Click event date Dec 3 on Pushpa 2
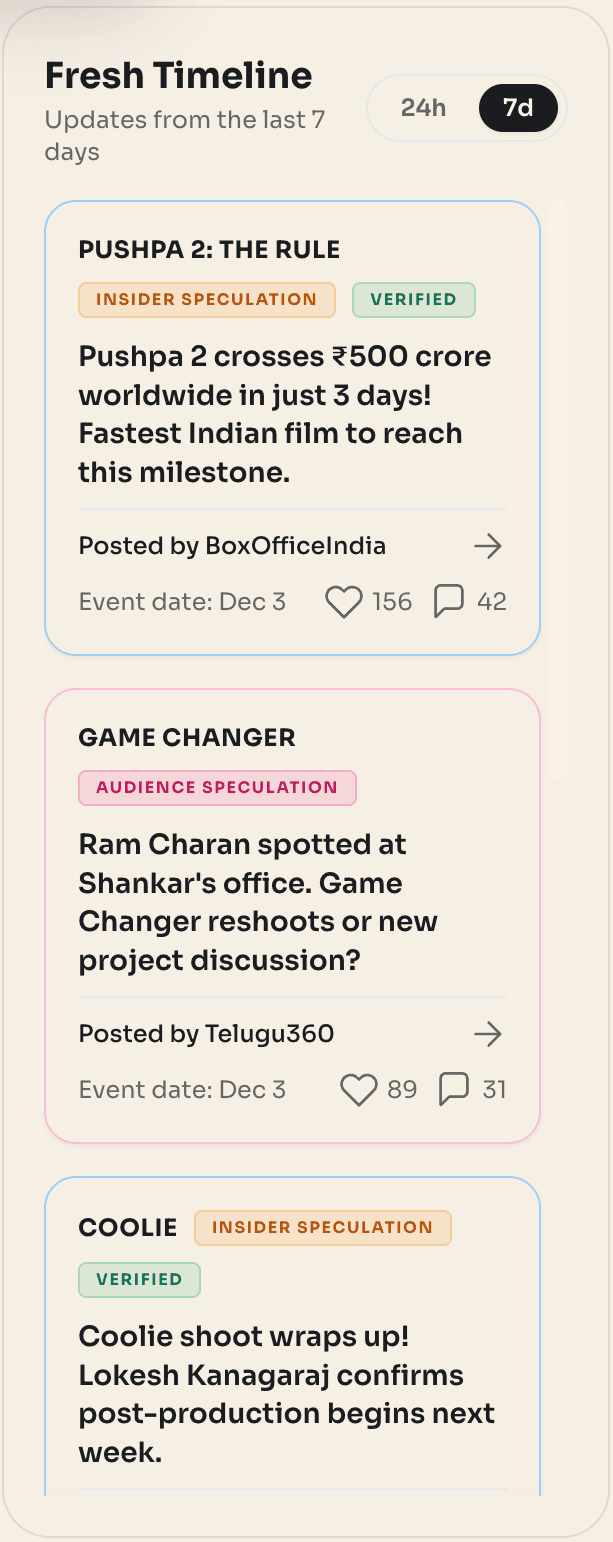 [x=182, y=601]
